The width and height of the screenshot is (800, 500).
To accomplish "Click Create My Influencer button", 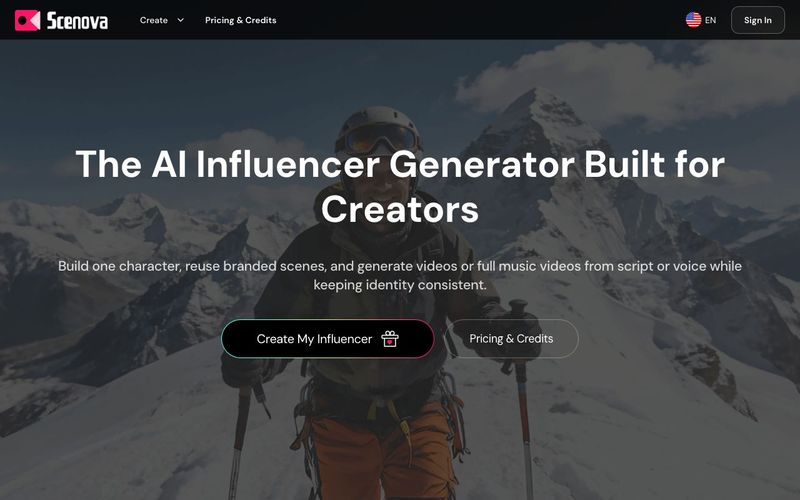I will pos(328,339).
